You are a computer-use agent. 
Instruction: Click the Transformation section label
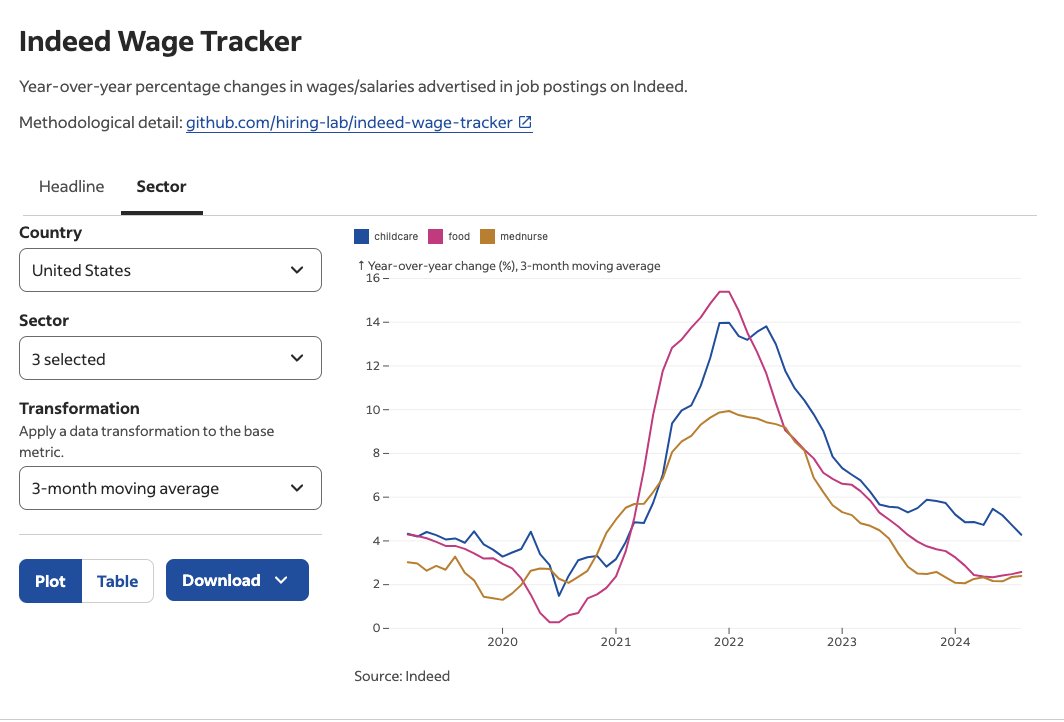tap(79, 408)
